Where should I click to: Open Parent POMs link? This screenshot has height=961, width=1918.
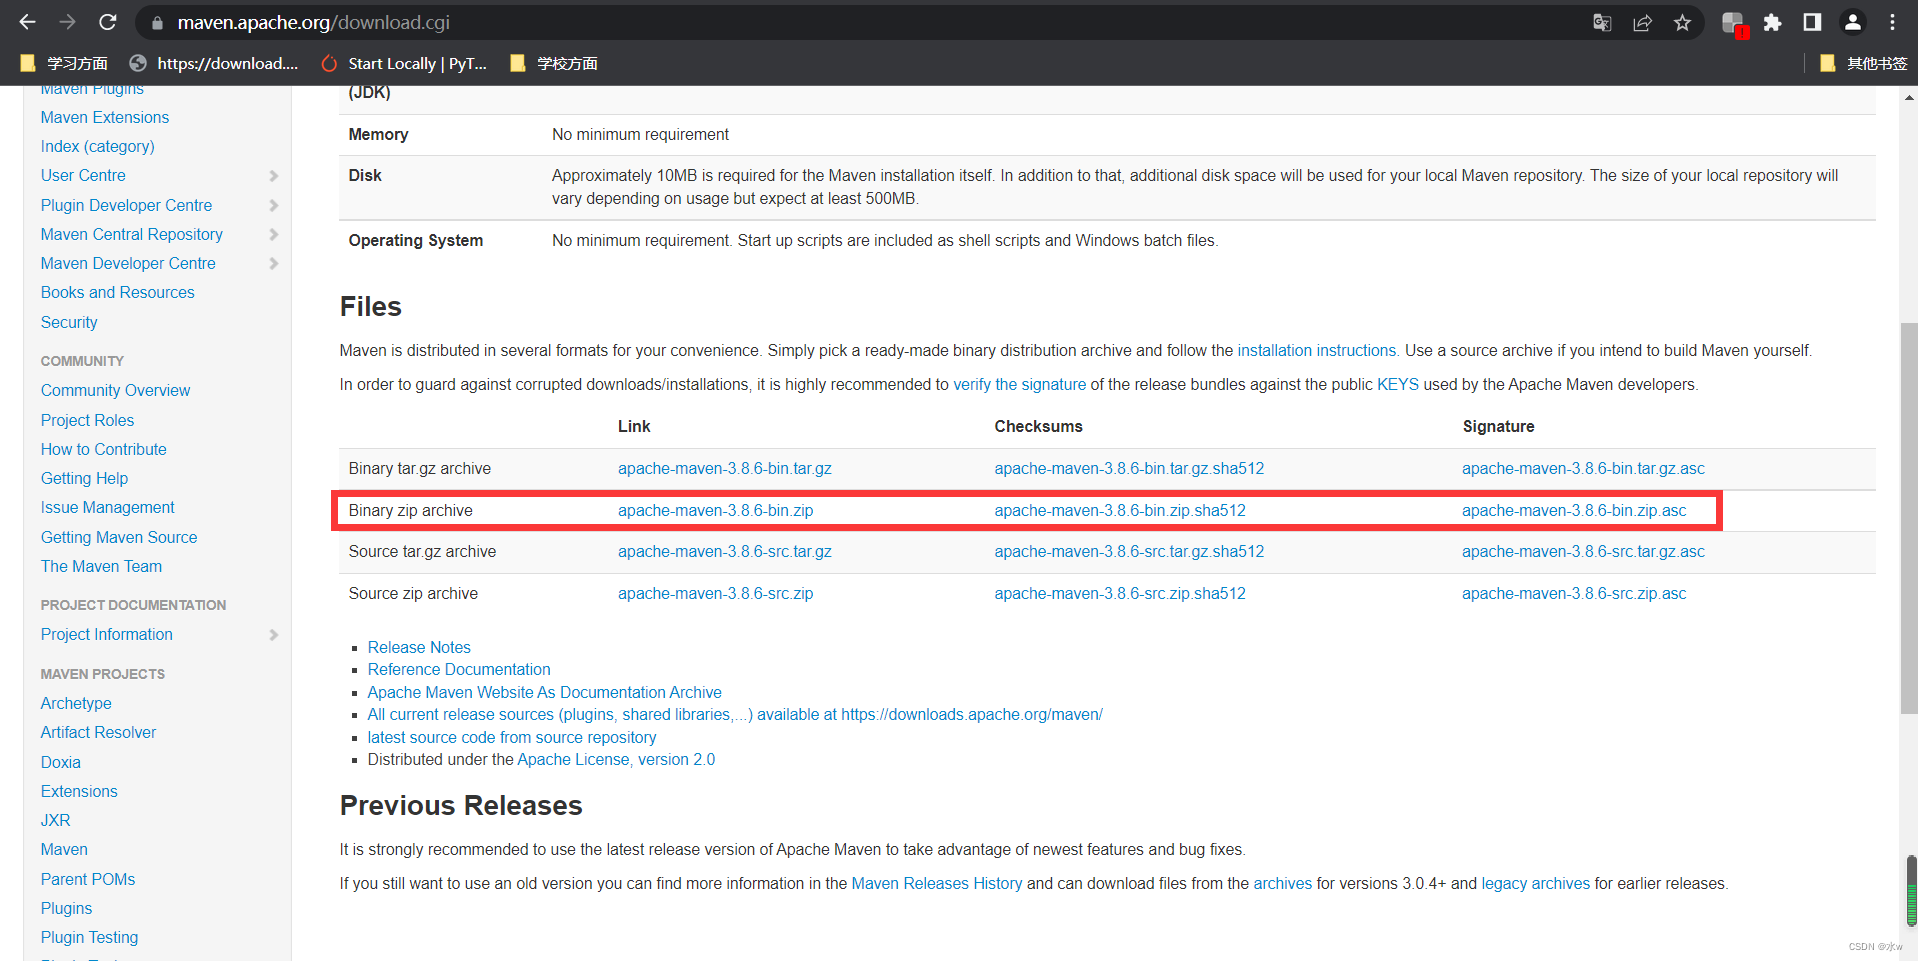pyautogui.click(x=88, y=879)
